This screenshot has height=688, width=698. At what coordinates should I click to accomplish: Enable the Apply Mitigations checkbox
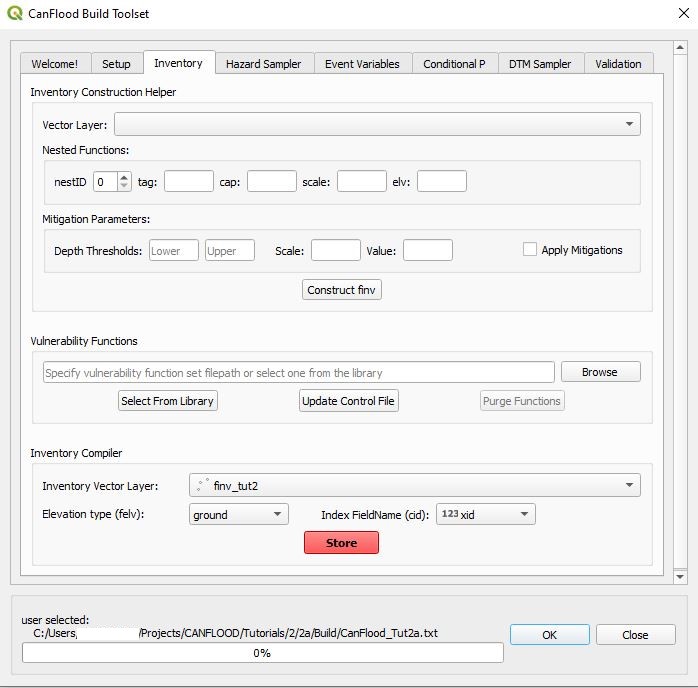click(529, 249)
